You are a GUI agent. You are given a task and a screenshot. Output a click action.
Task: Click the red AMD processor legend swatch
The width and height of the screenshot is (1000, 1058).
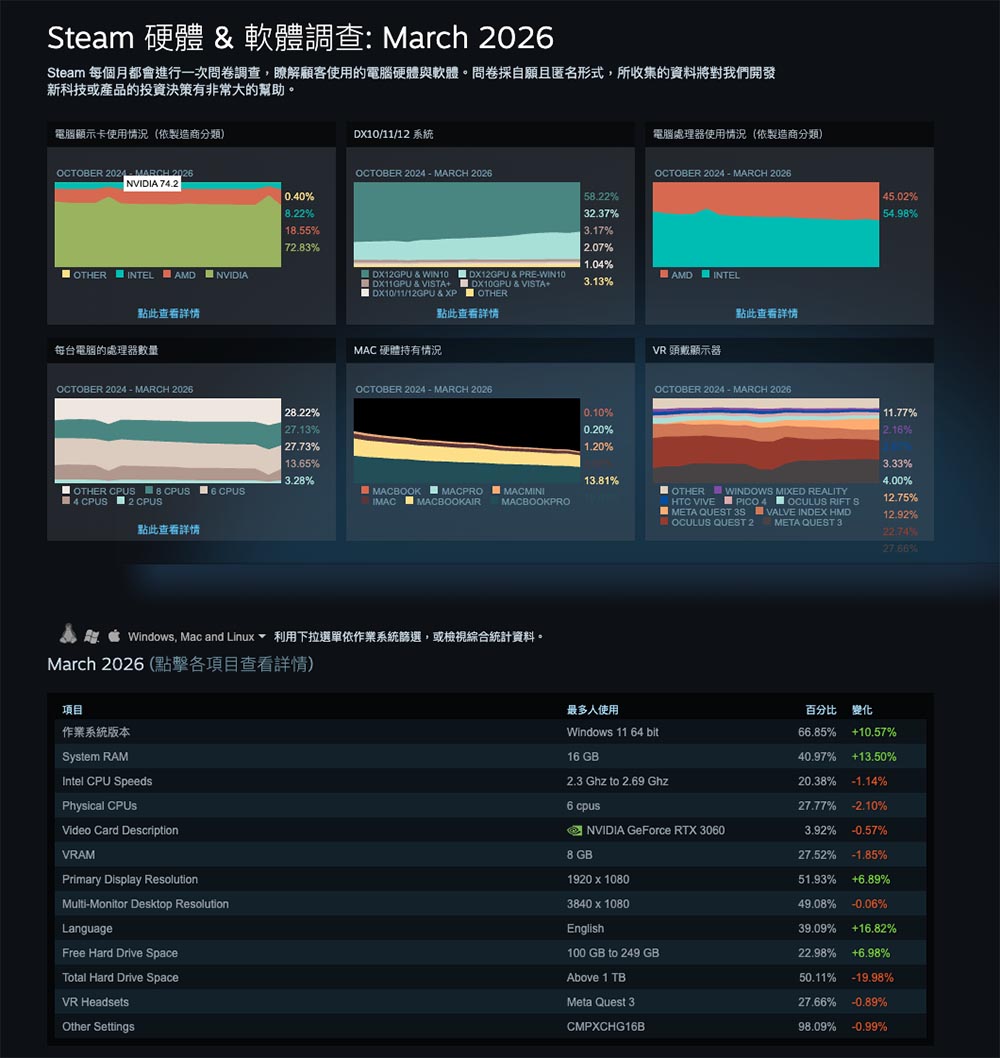664,275
